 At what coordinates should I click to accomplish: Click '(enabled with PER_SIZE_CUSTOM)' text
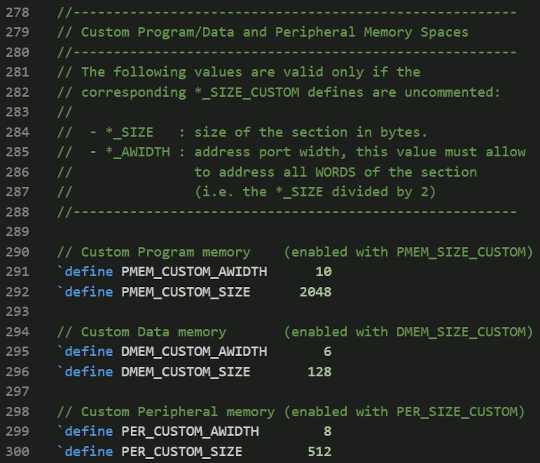coord(404,412)
